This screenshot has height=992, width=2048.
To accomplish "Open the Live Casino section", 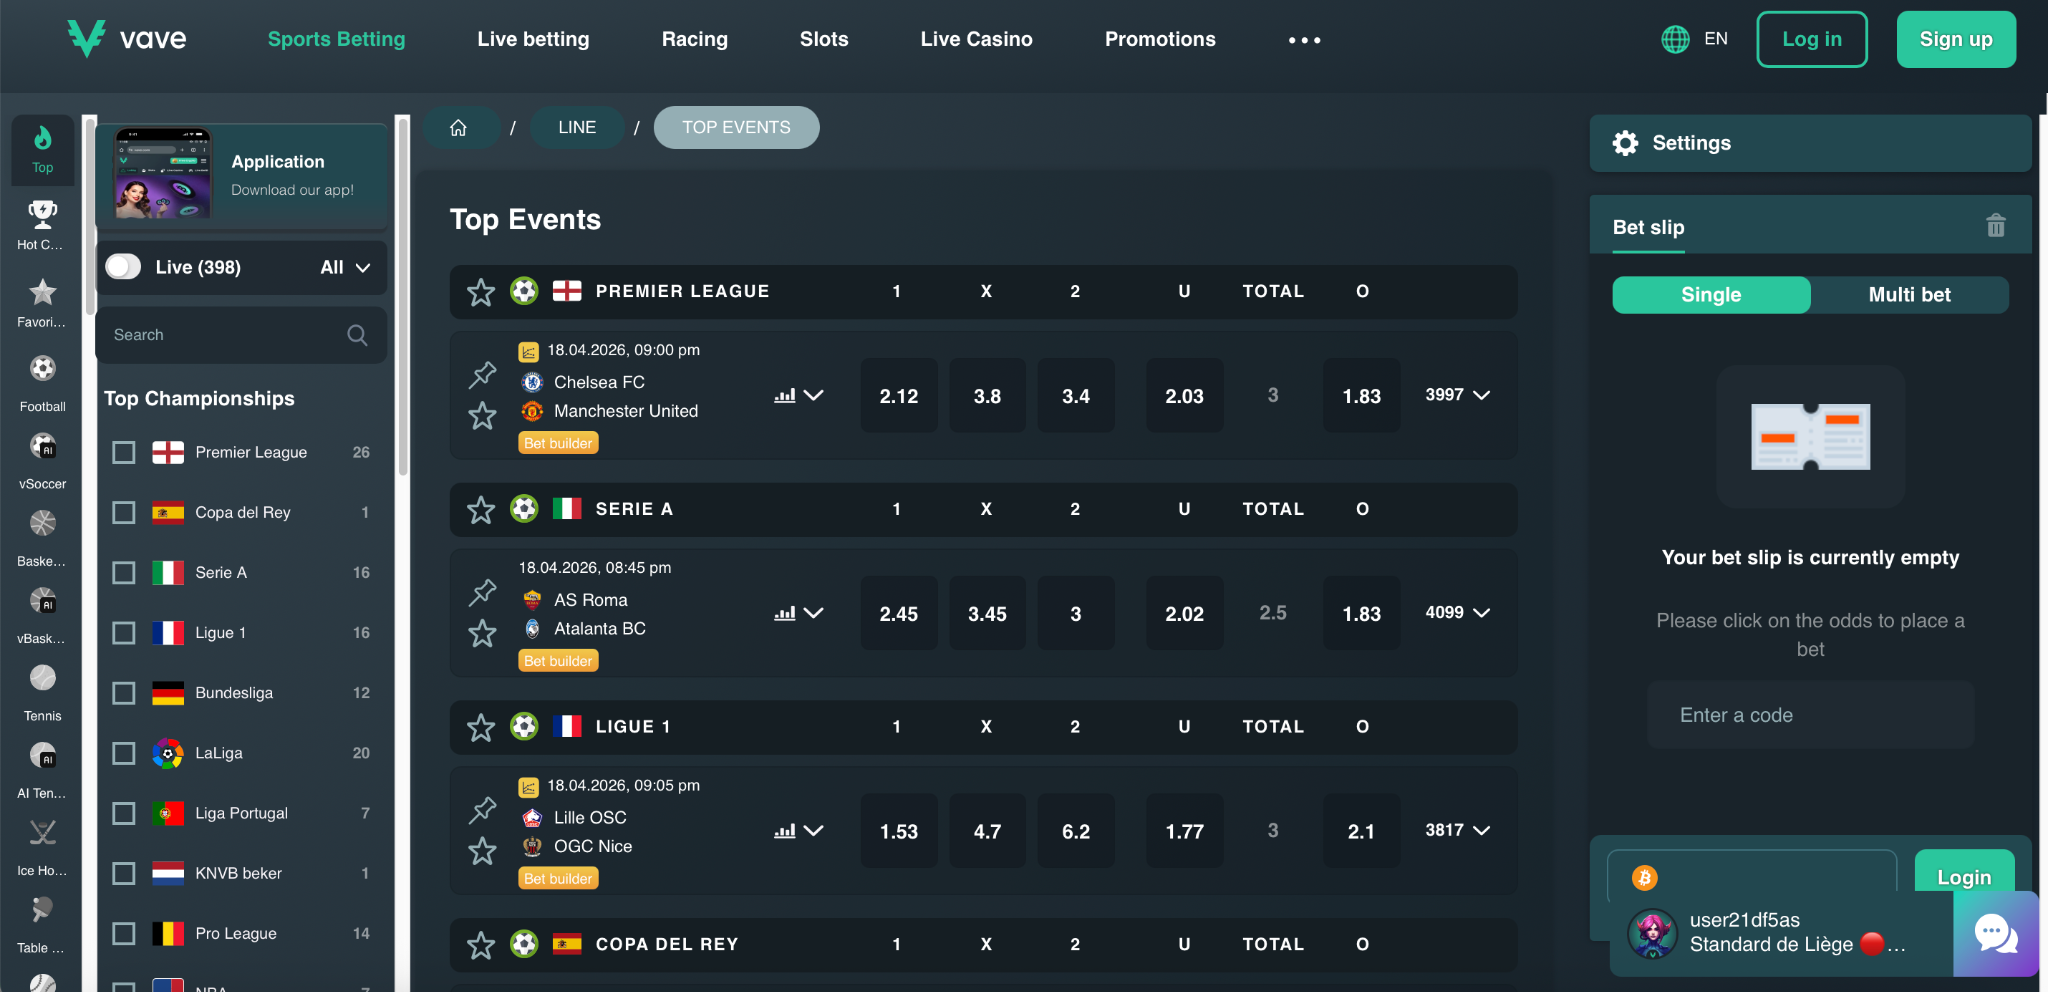I will point(977,39).
